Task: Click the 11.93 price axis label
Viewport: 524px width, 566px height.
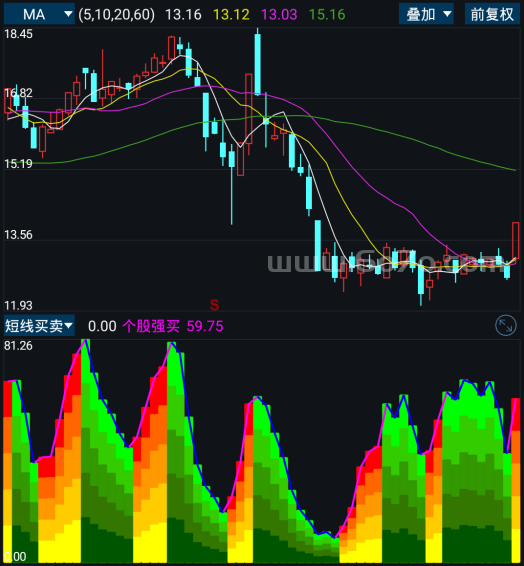Action: pos(18,306)
